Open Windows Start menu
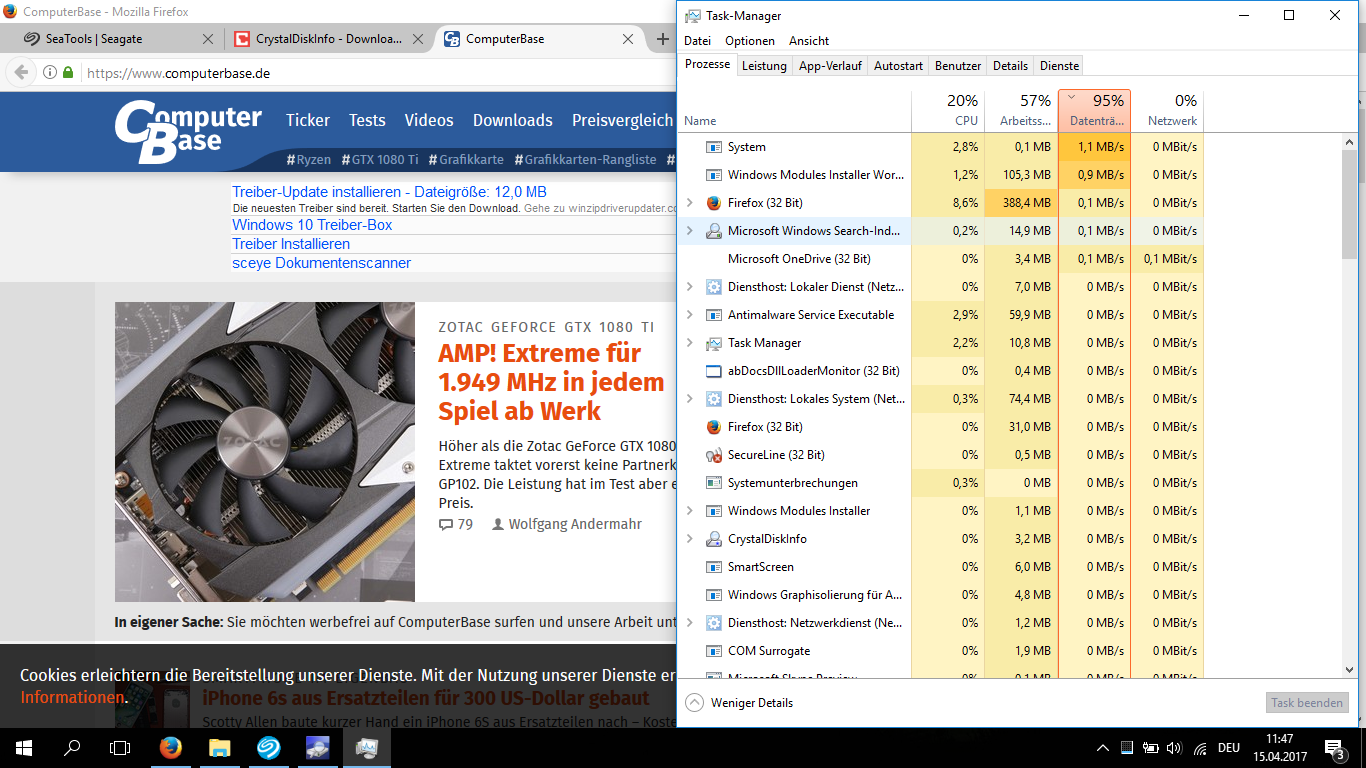1366x768 pixels. (24, 747)
